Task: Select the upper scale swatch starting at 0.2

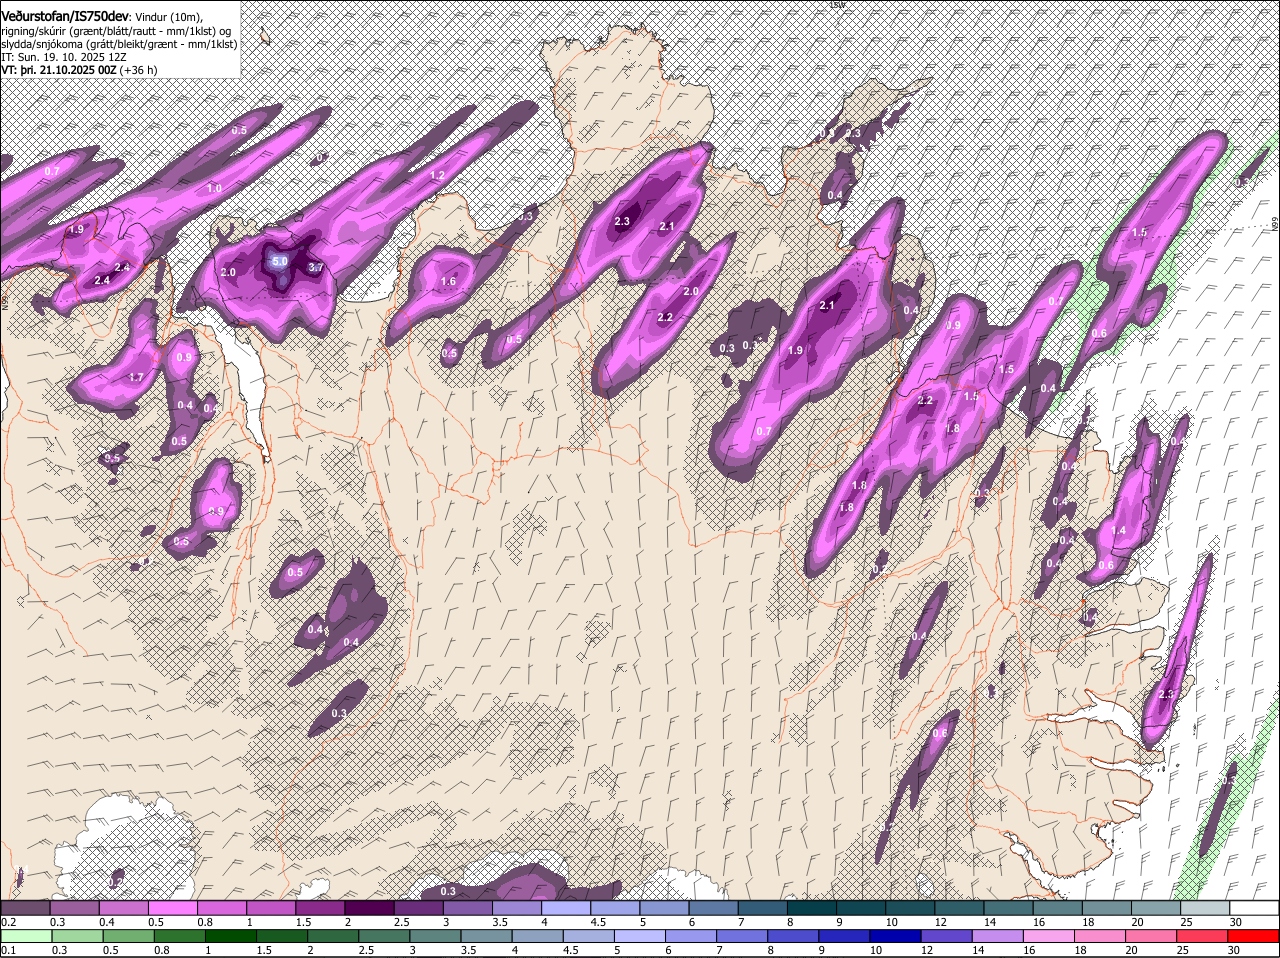Action: click(25, 907)
